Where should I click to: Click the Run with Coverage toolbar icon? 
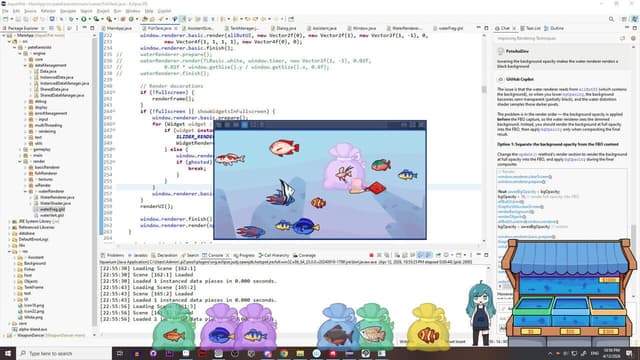tap(96, 19)
